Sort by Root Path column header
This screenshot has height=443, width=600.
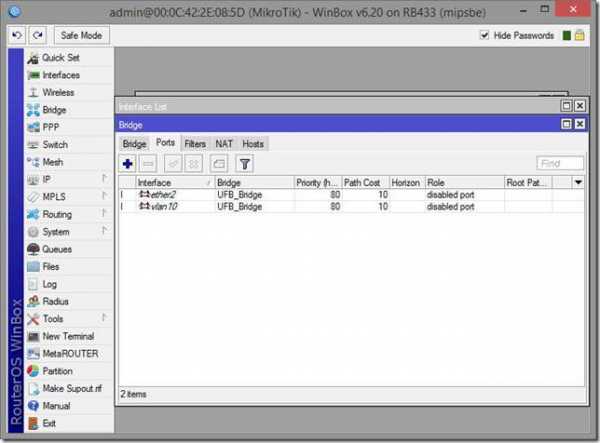(x=528, y=183)
